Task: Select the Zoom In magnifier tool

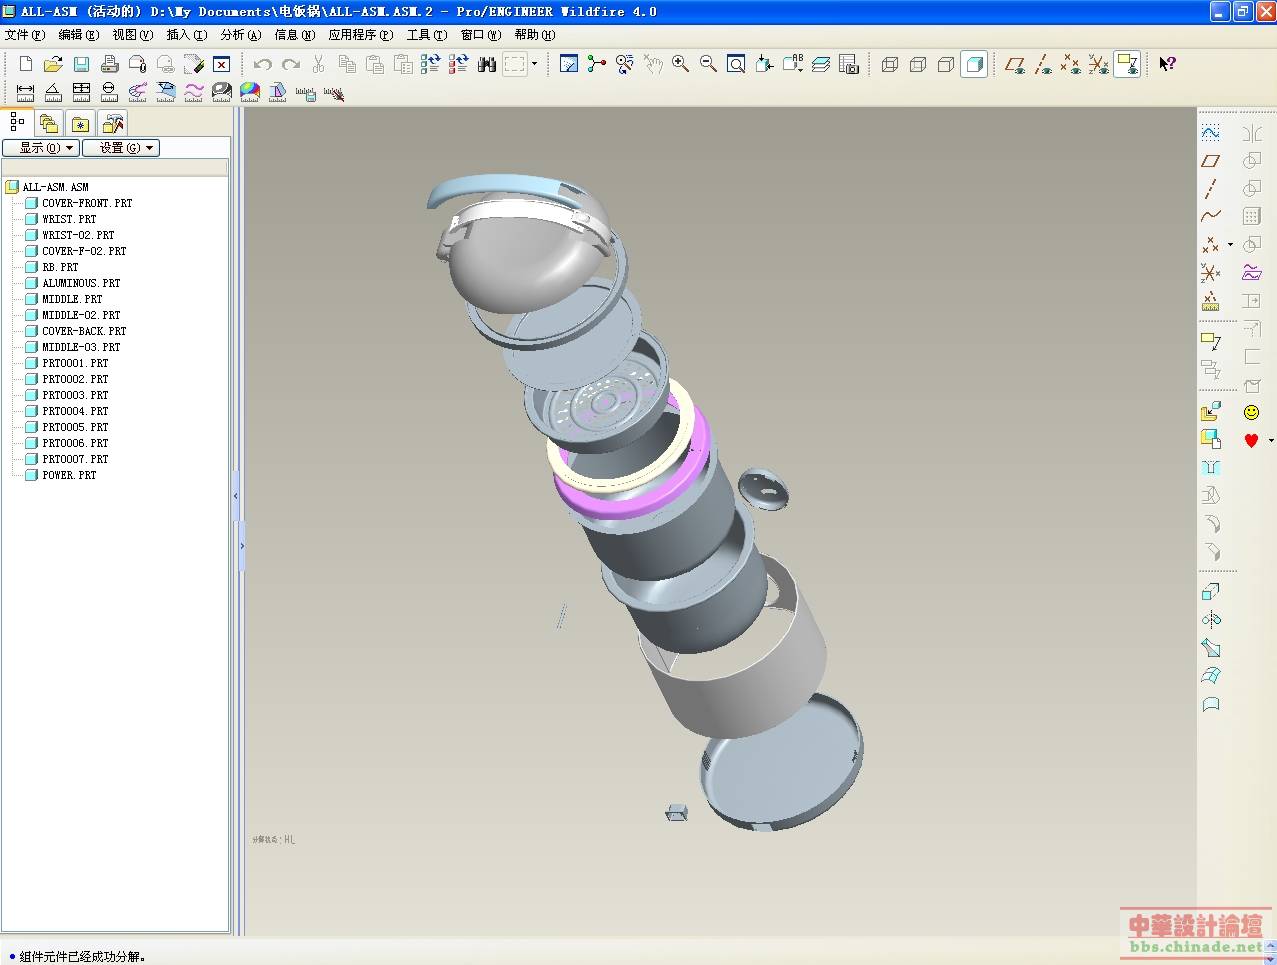Action: (680, 64)
